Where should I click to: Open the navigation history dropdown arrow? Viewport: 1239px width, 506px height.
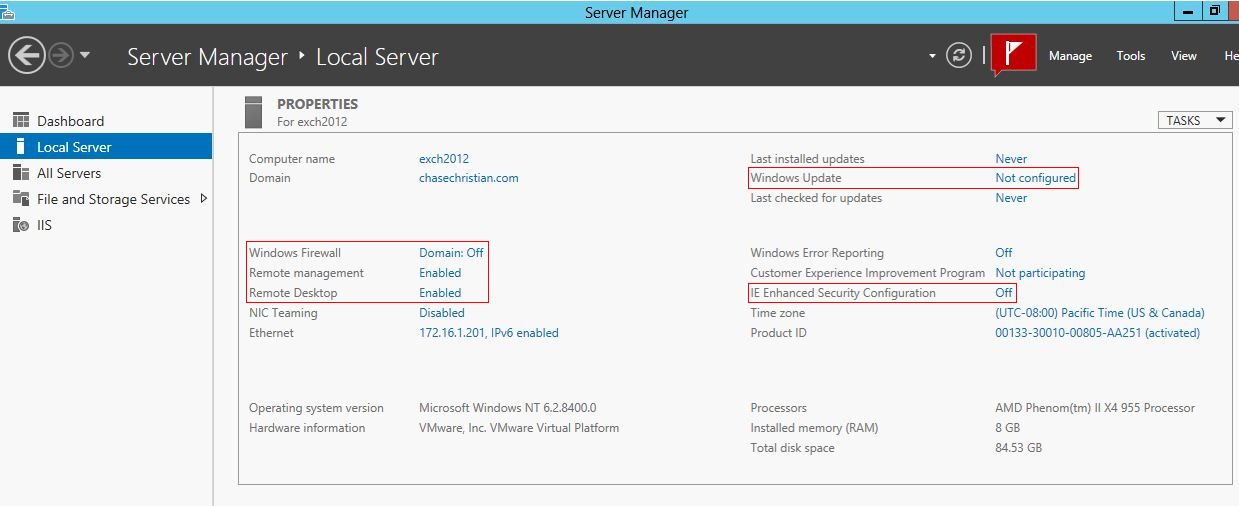pos(85,55)
